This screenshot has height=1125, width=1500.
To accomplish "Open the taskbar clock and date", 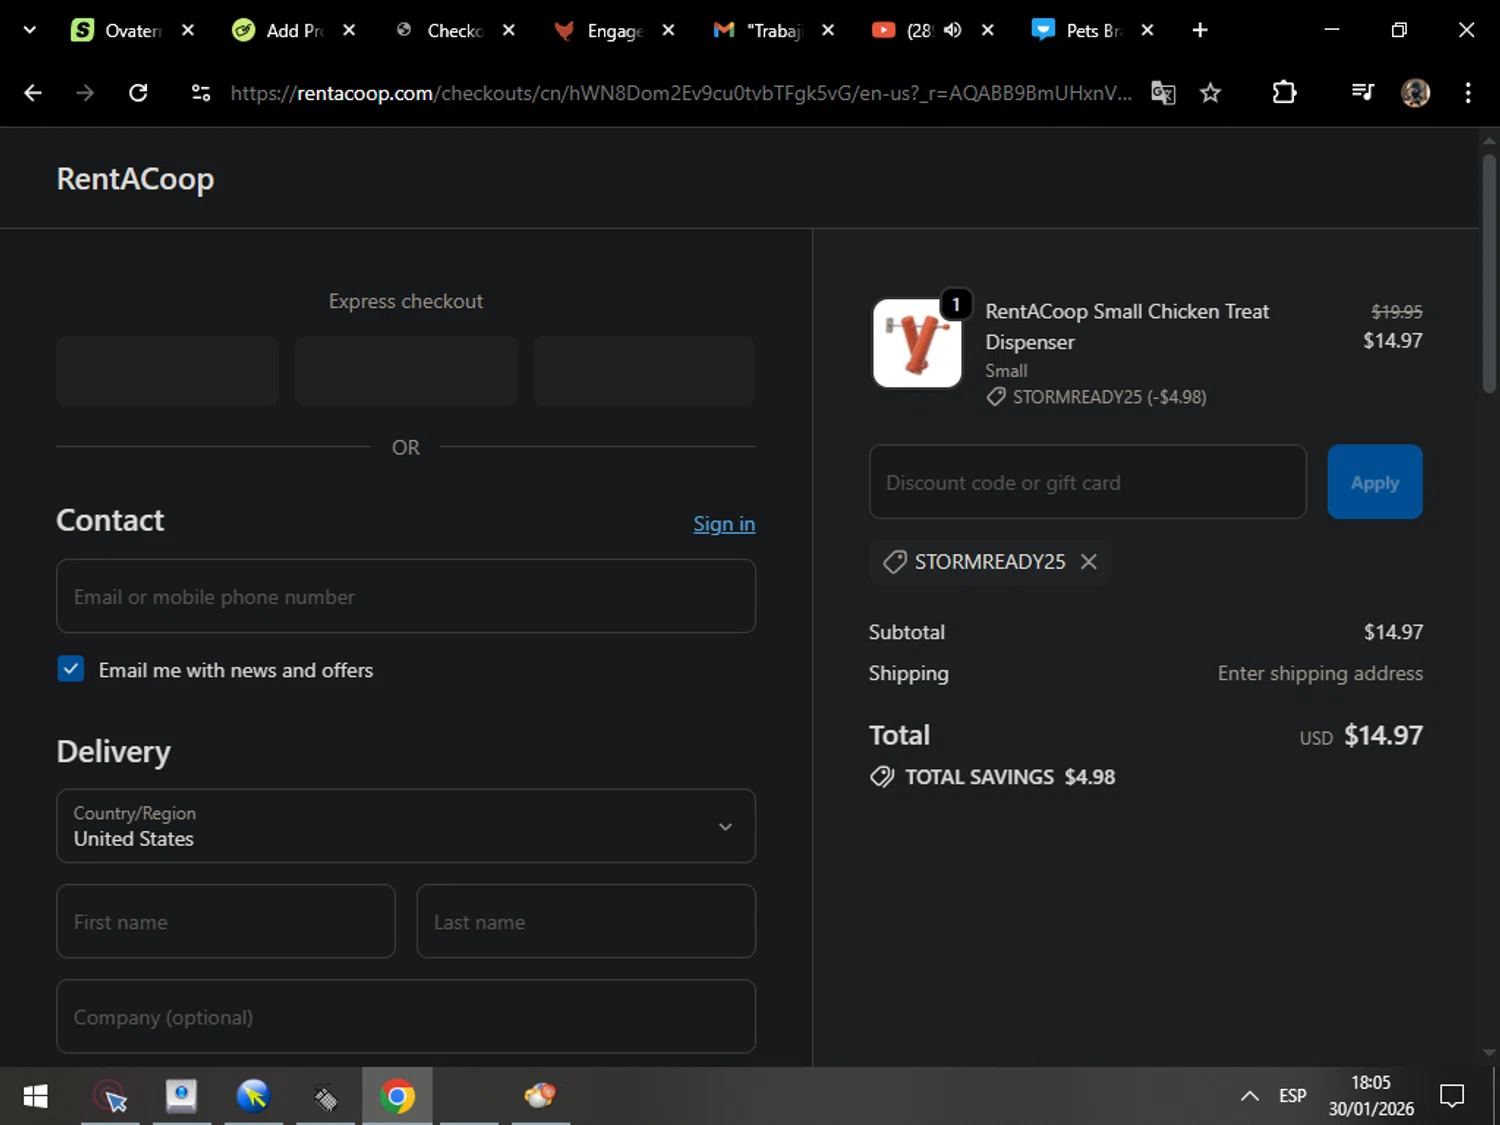I will click(x=1371, y=1096).
